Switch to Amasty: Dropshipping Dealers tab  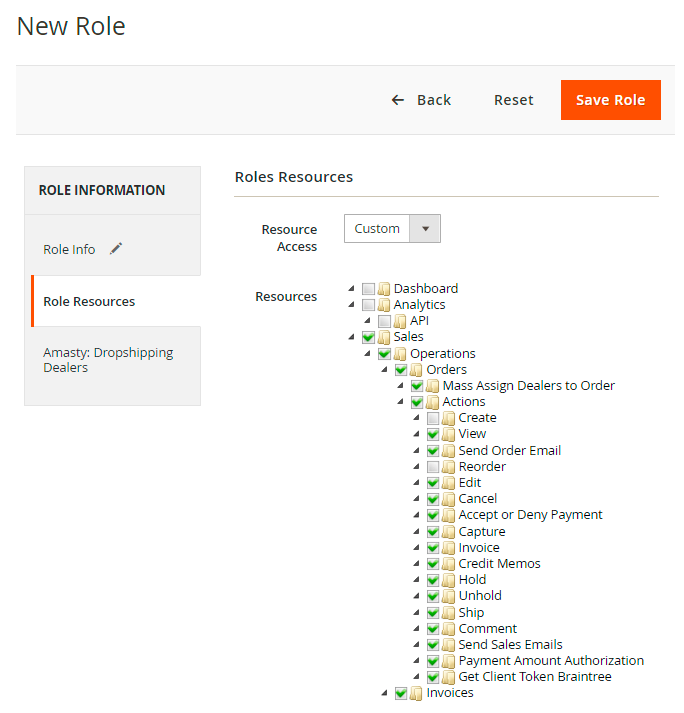pos(108,360)
